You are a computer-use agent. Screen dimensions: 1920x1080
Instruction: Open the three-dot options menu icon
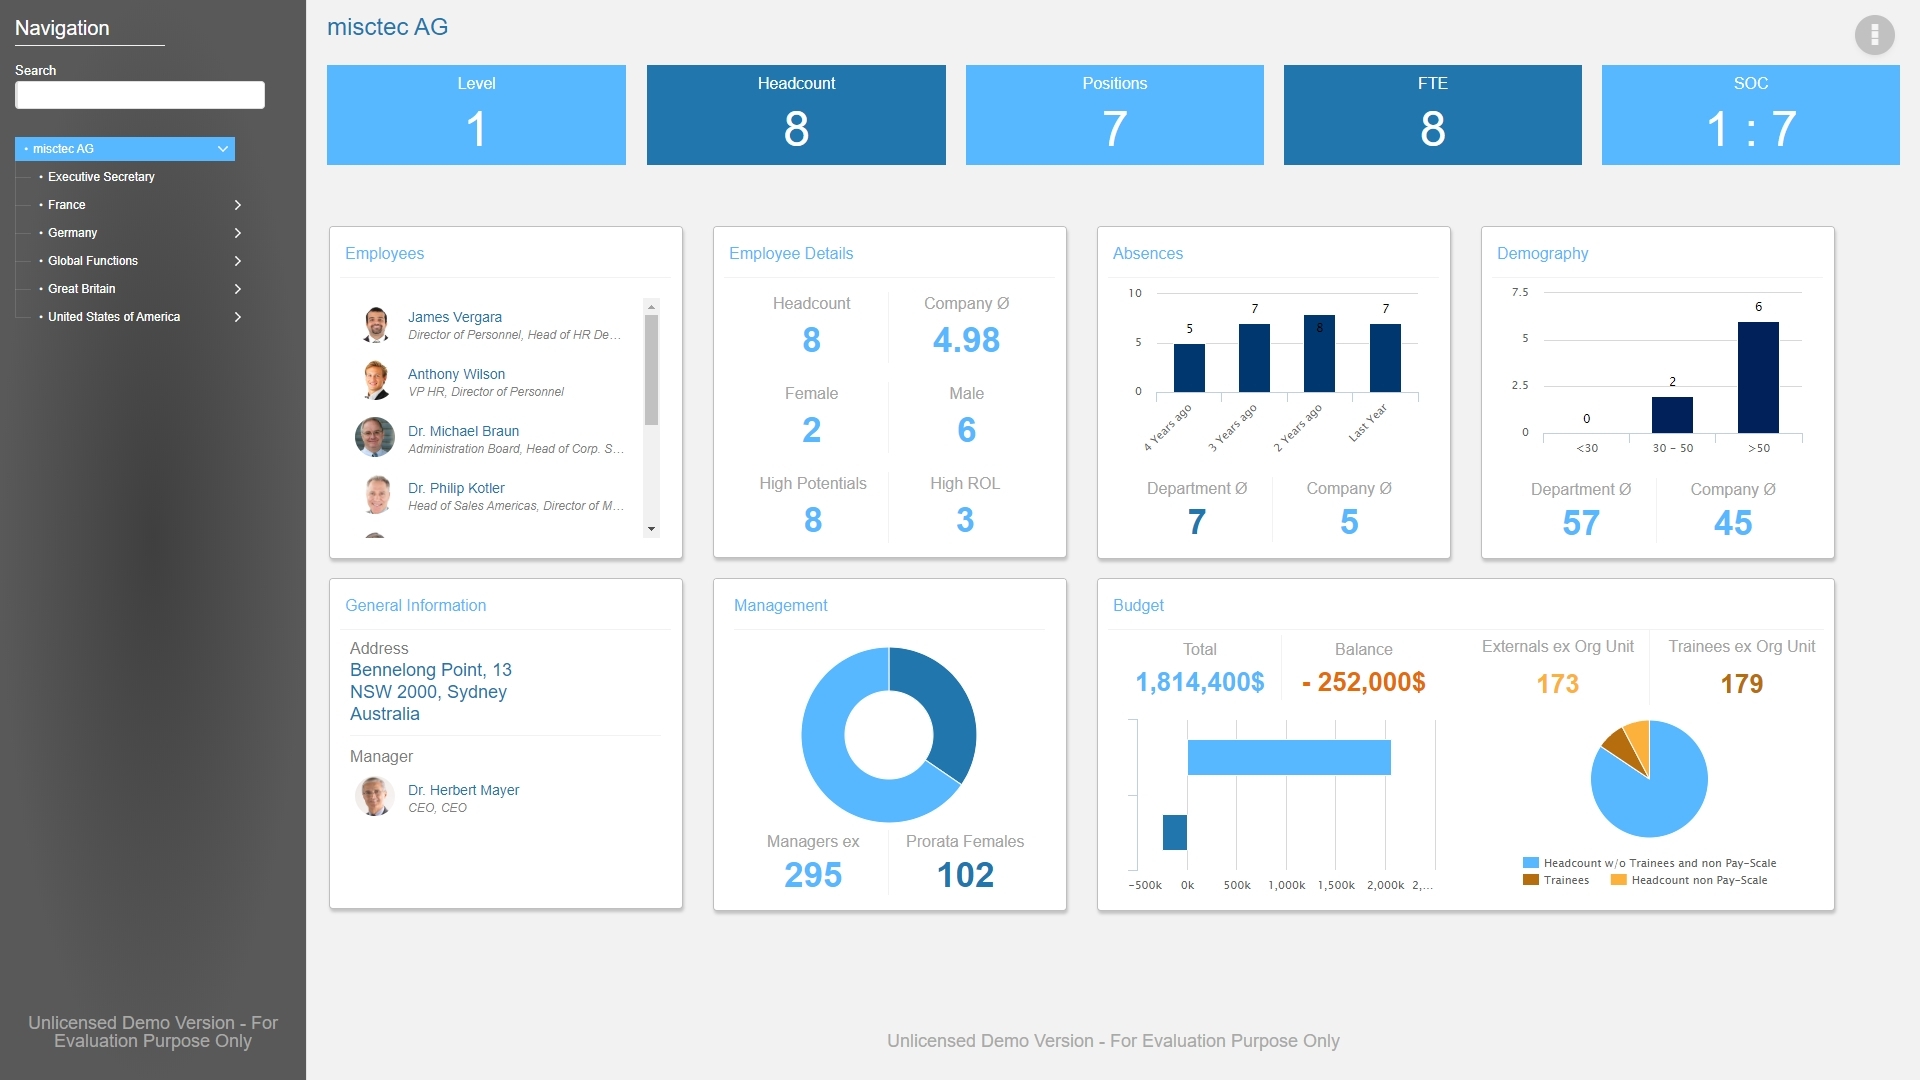[x=1874, y=35]
